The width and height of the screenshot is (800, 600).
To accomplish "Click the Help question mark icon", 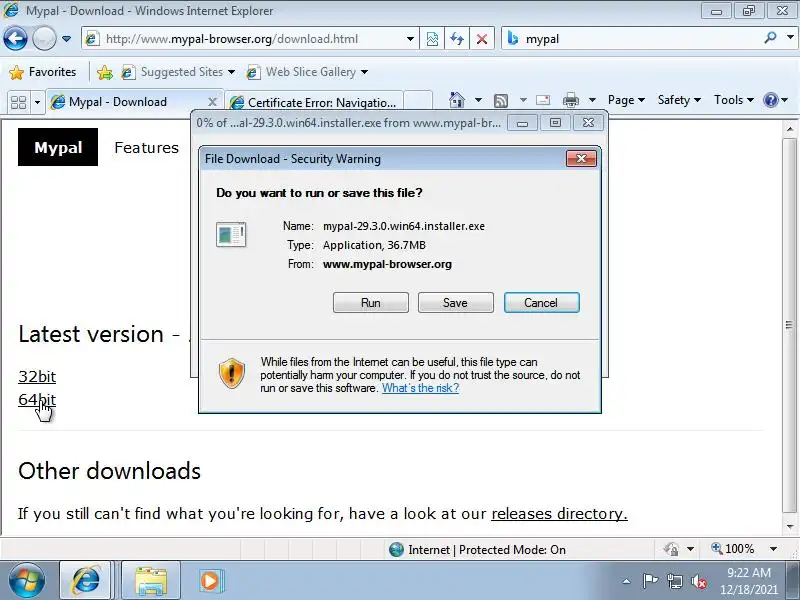I will [770, 100].
